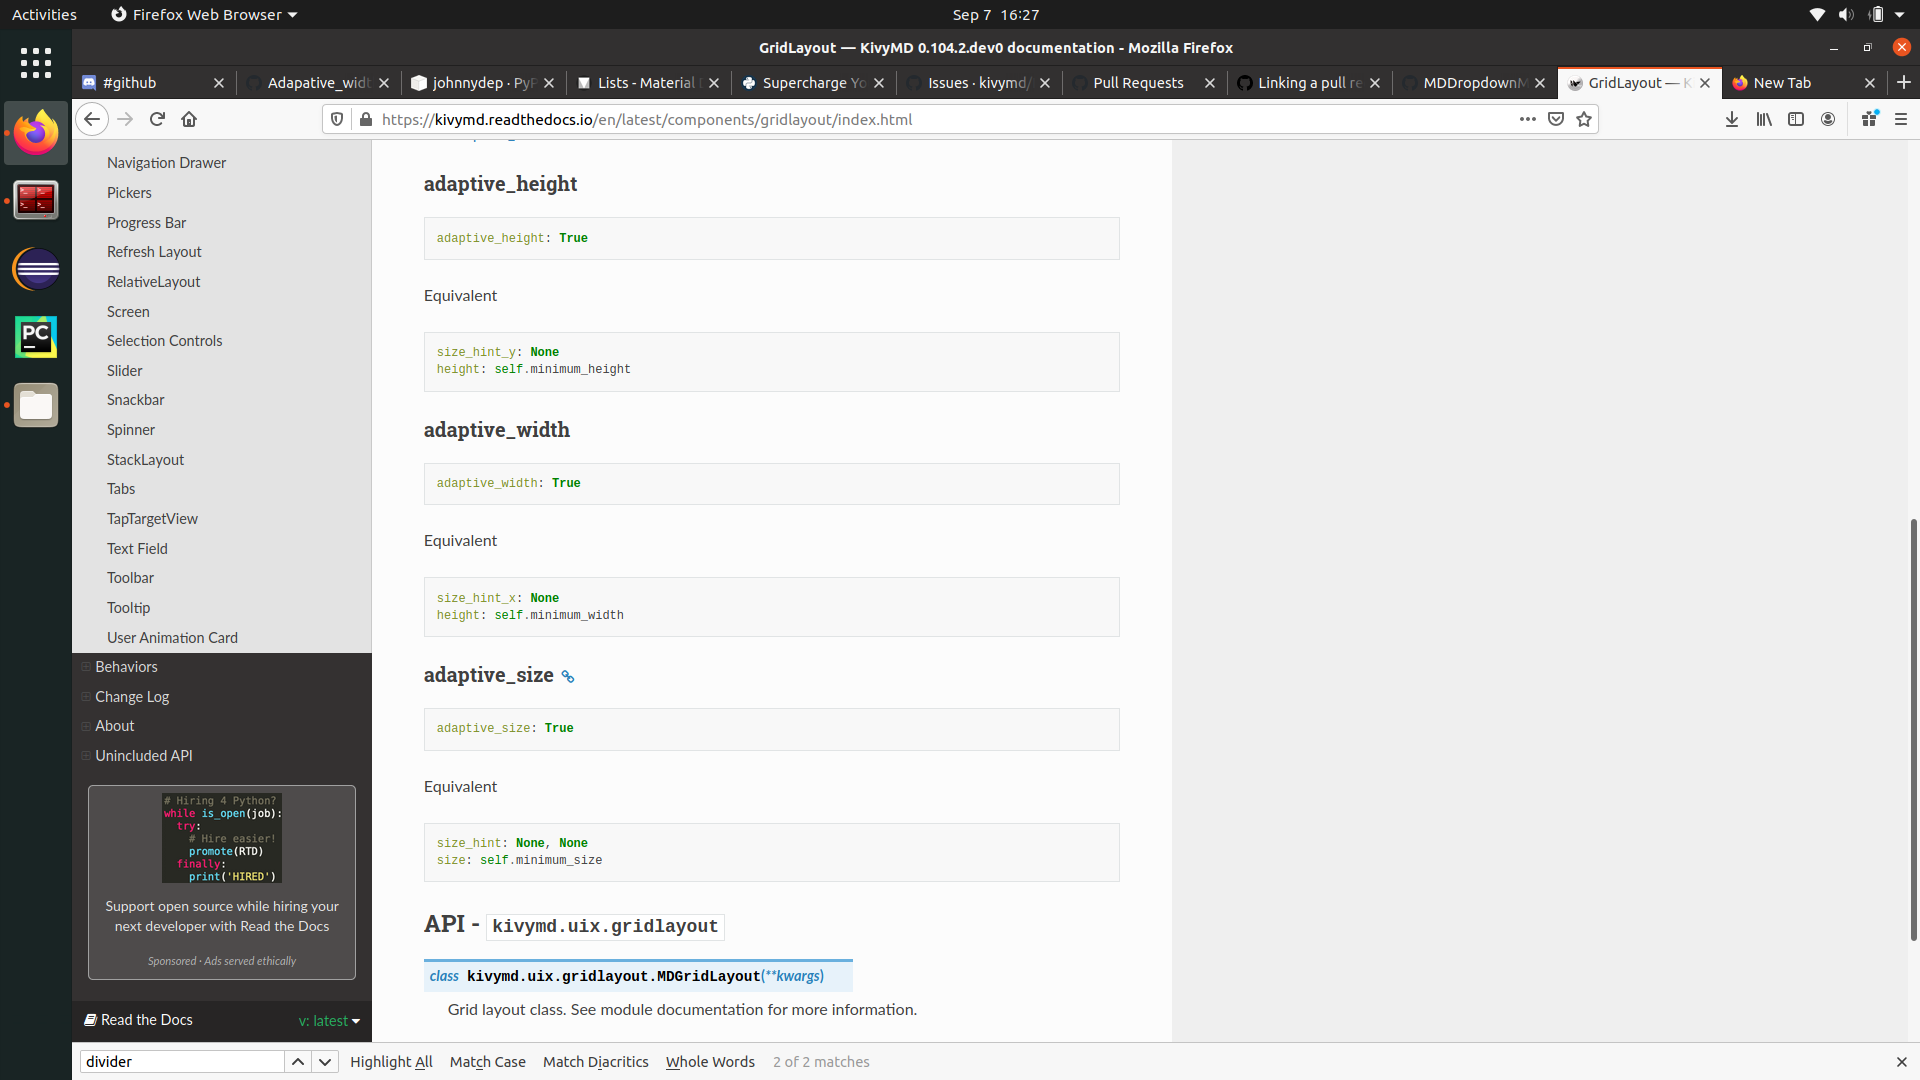Toggle Highlight All in the find bar
Viewport: 1920px width, 1080px height.
pyautogui.click(x=391, y=1061)
